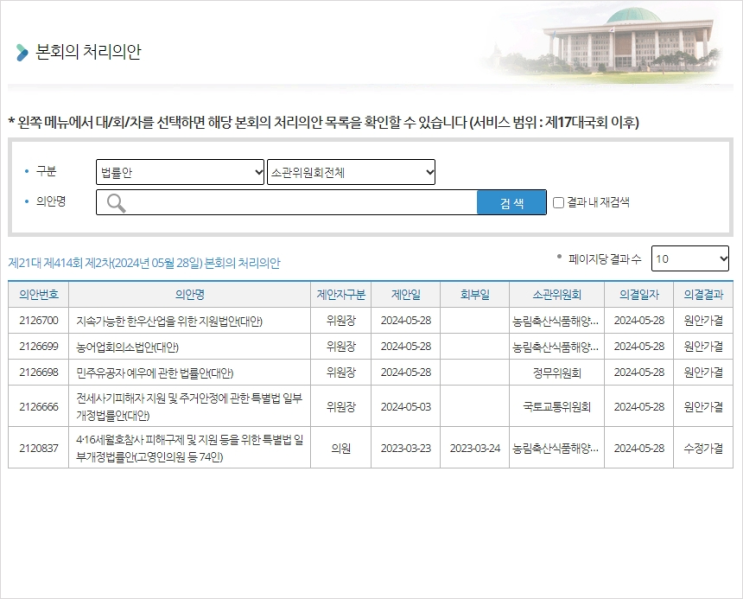Open bill 전세사기피해자 지원 특별법 일부개정법률안

(x=189, y=407)
